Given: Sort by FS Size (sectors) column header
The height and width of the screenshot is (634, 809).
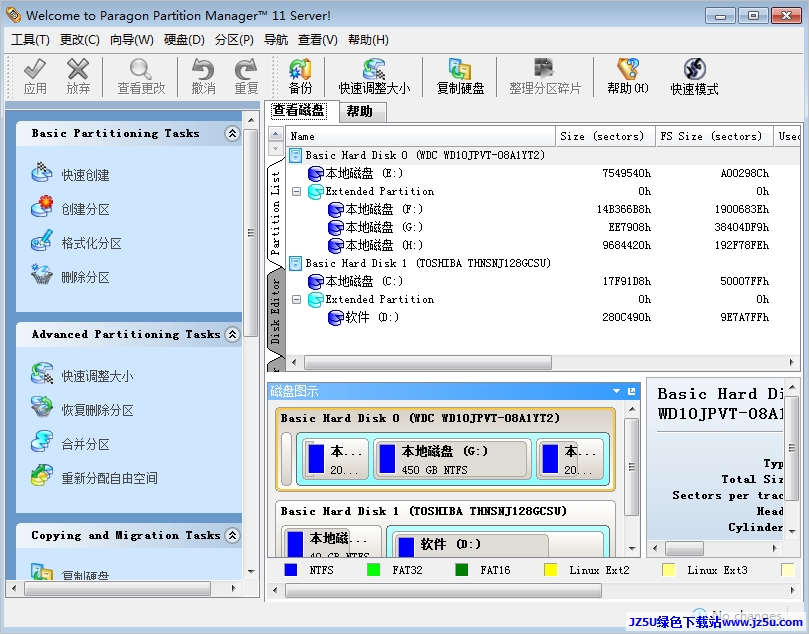Looking at the screenshot, I should (714, 136).
